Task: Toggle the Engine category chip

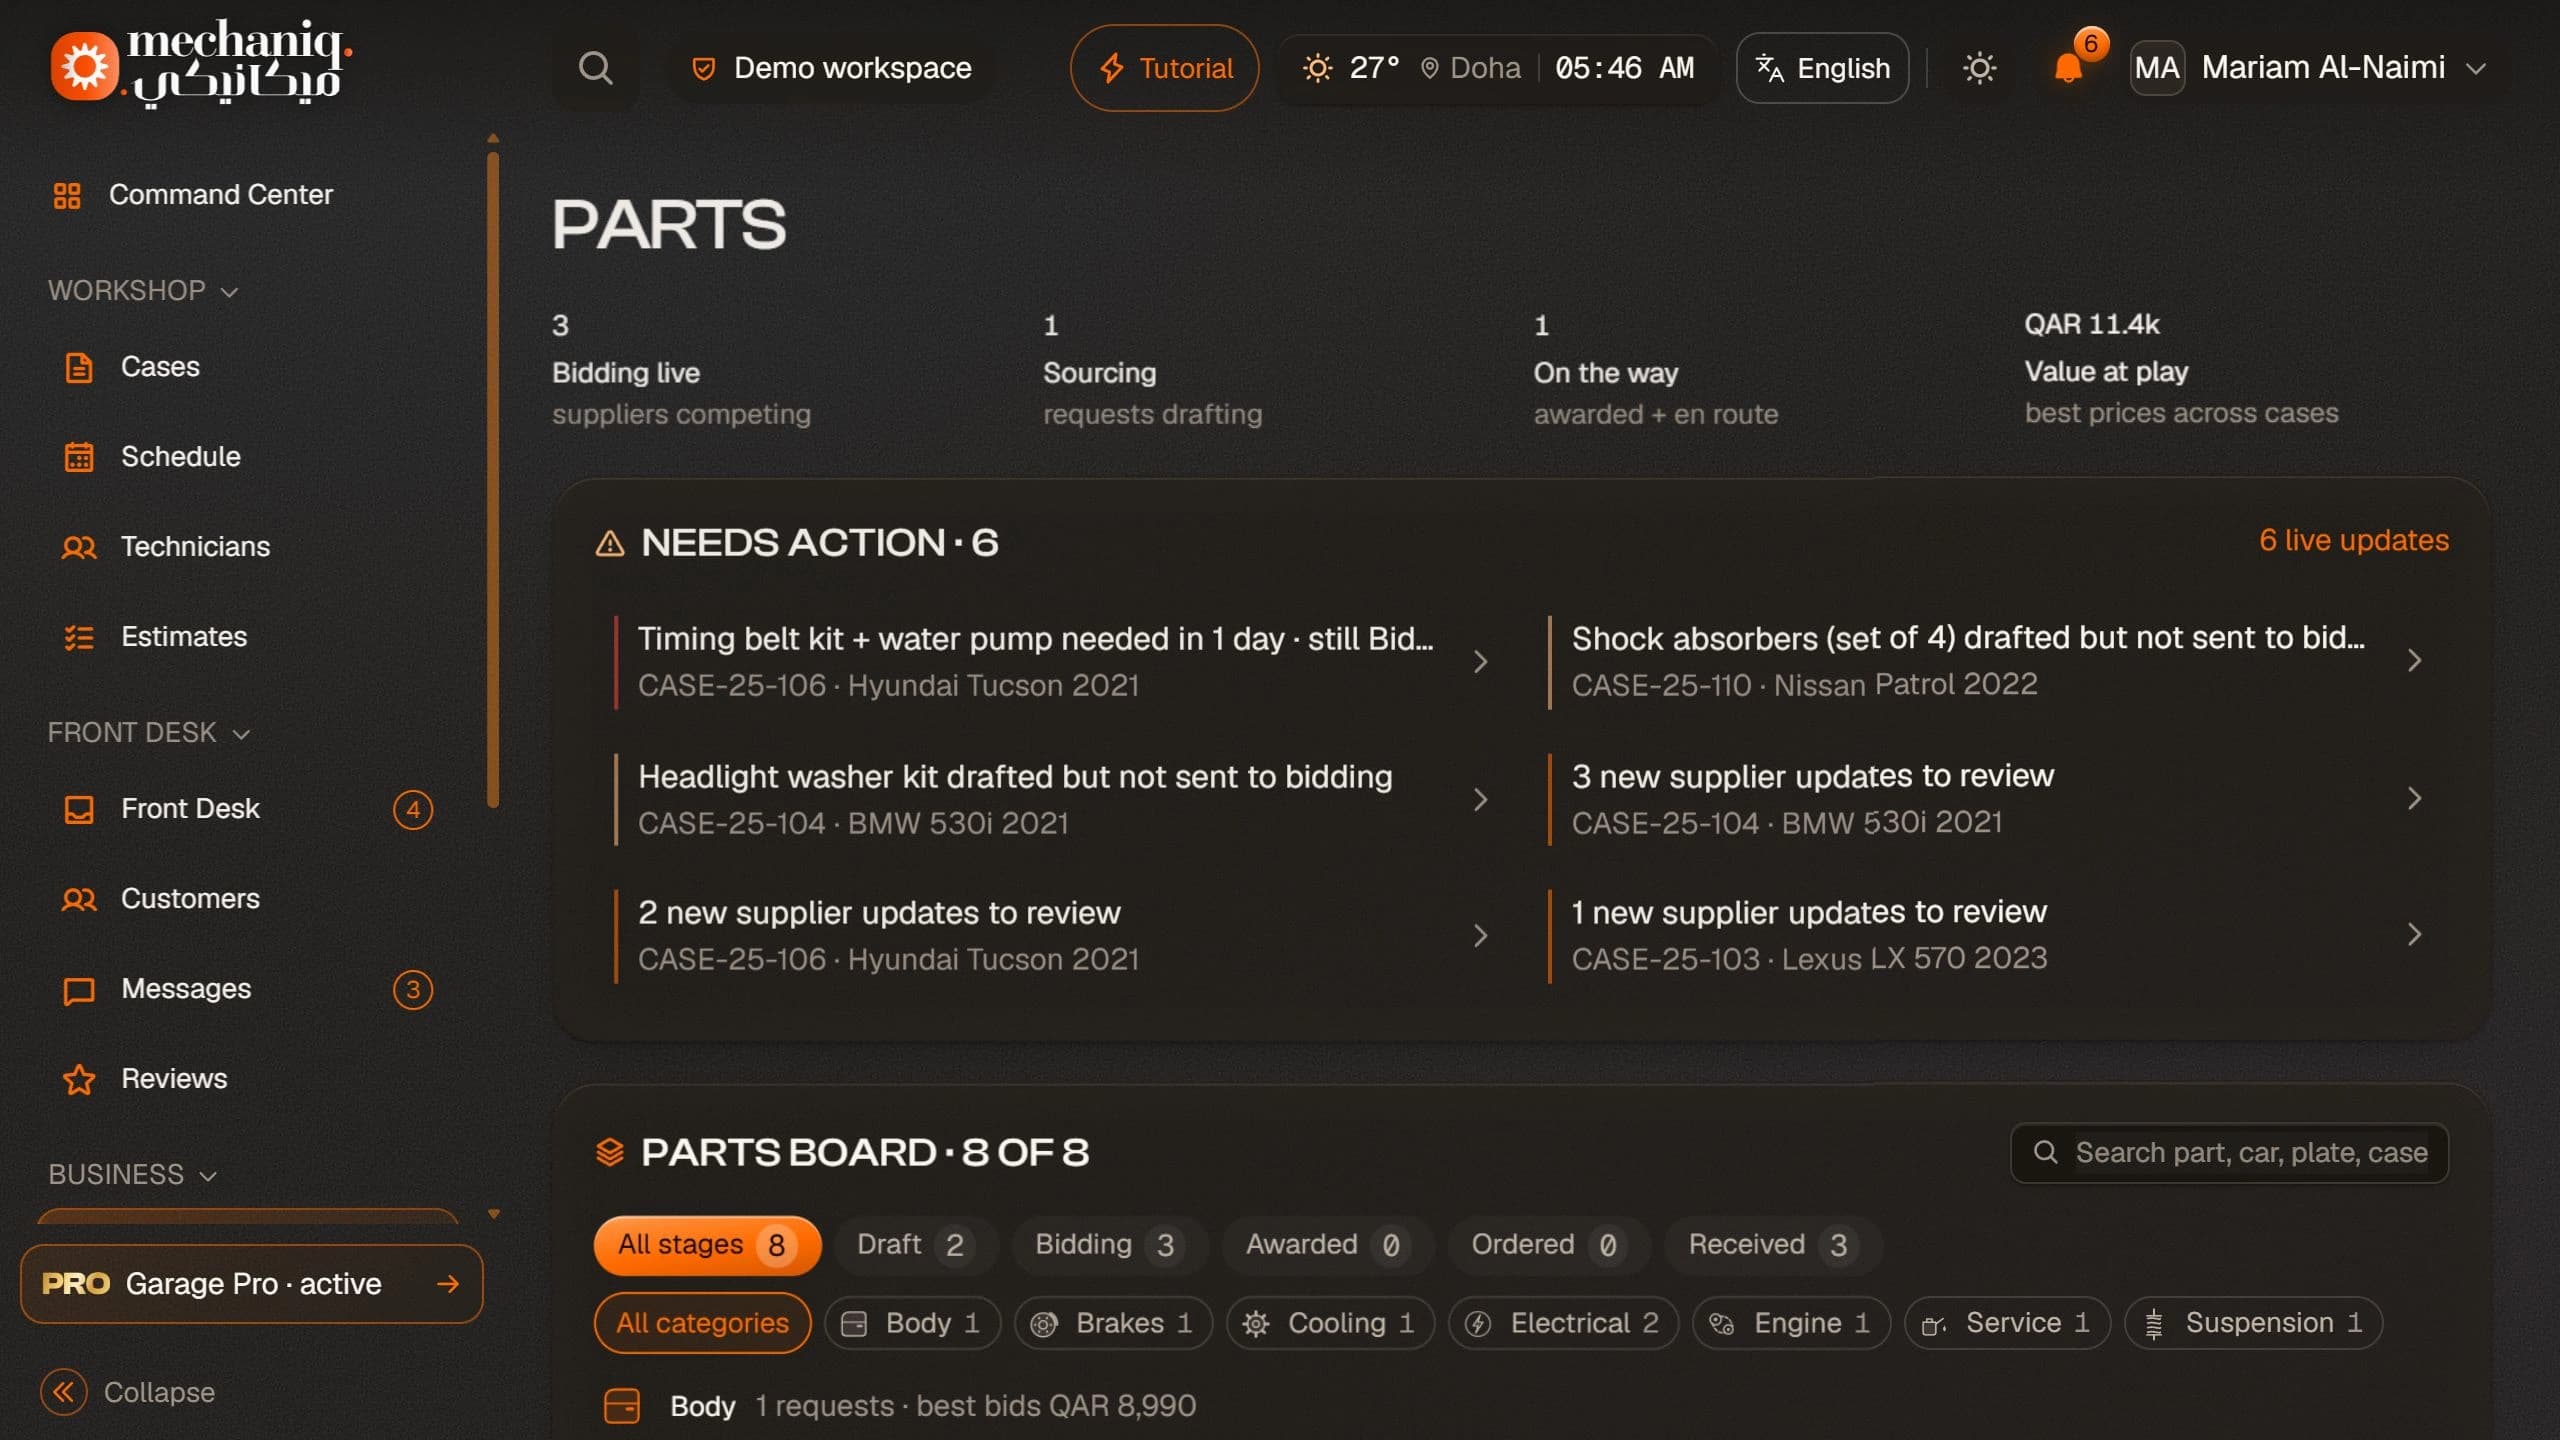Action: [1790, 1323]
